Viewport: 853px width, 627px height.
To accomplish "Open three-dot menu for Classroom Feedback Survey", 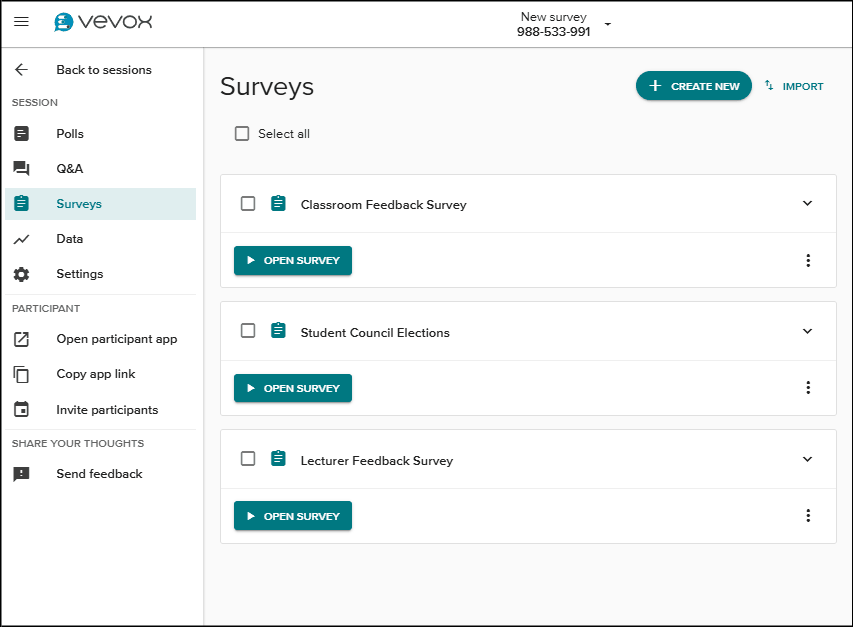I will [808, 261].
